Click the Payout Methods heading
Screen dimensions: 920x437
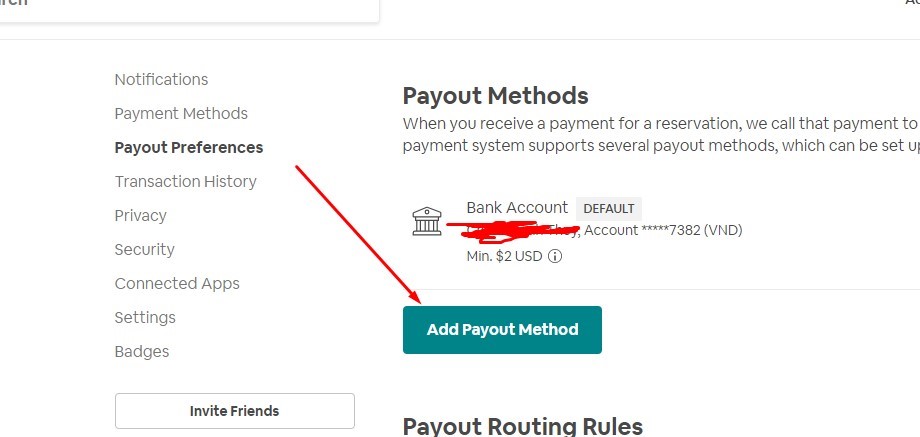click(x=496, y=96)
